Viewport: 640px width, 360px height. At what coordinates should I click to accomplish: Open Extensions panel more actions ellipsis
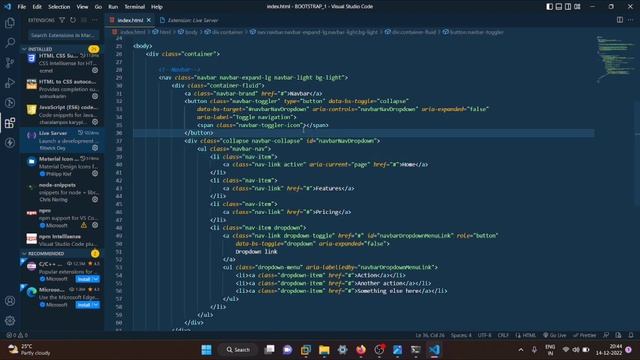point(95,20)
